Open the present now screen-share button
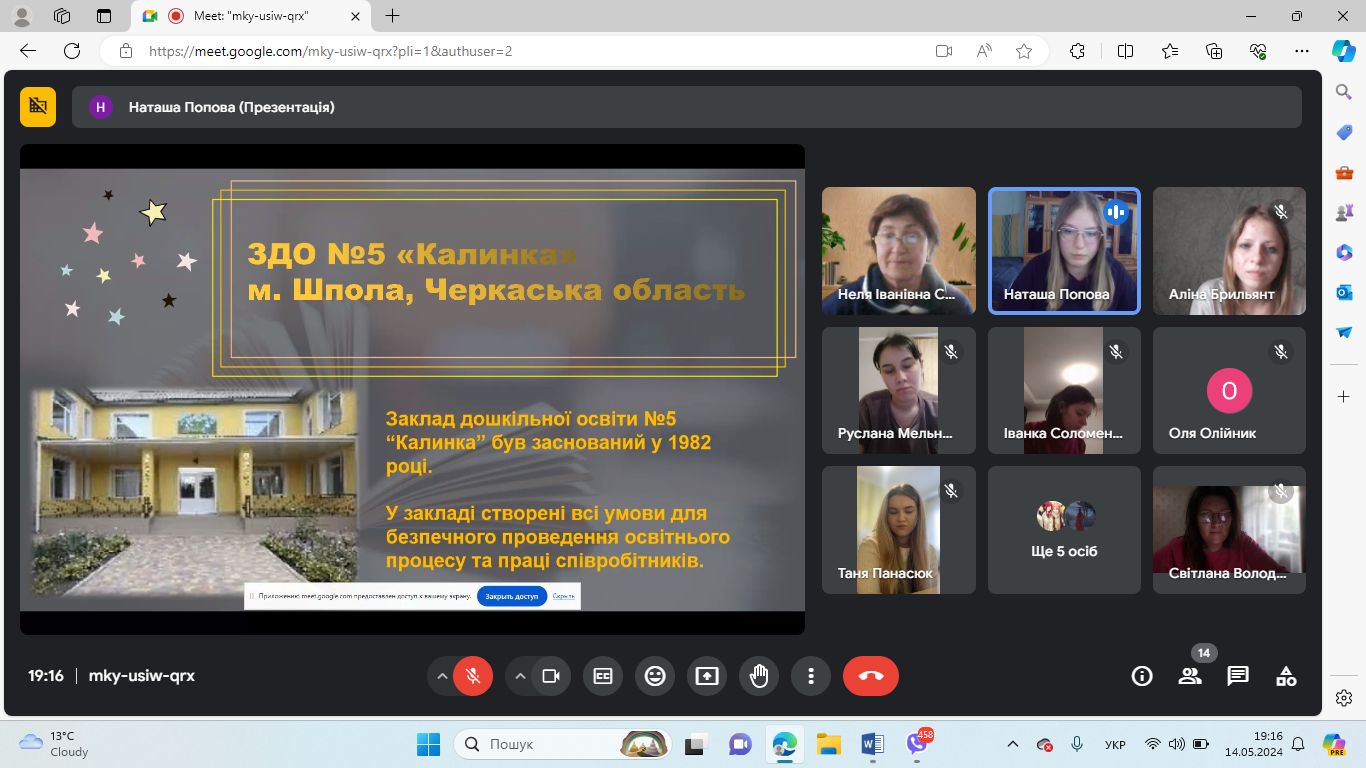The width and height of the screenshot is (1366, 768). click(707, 676)
